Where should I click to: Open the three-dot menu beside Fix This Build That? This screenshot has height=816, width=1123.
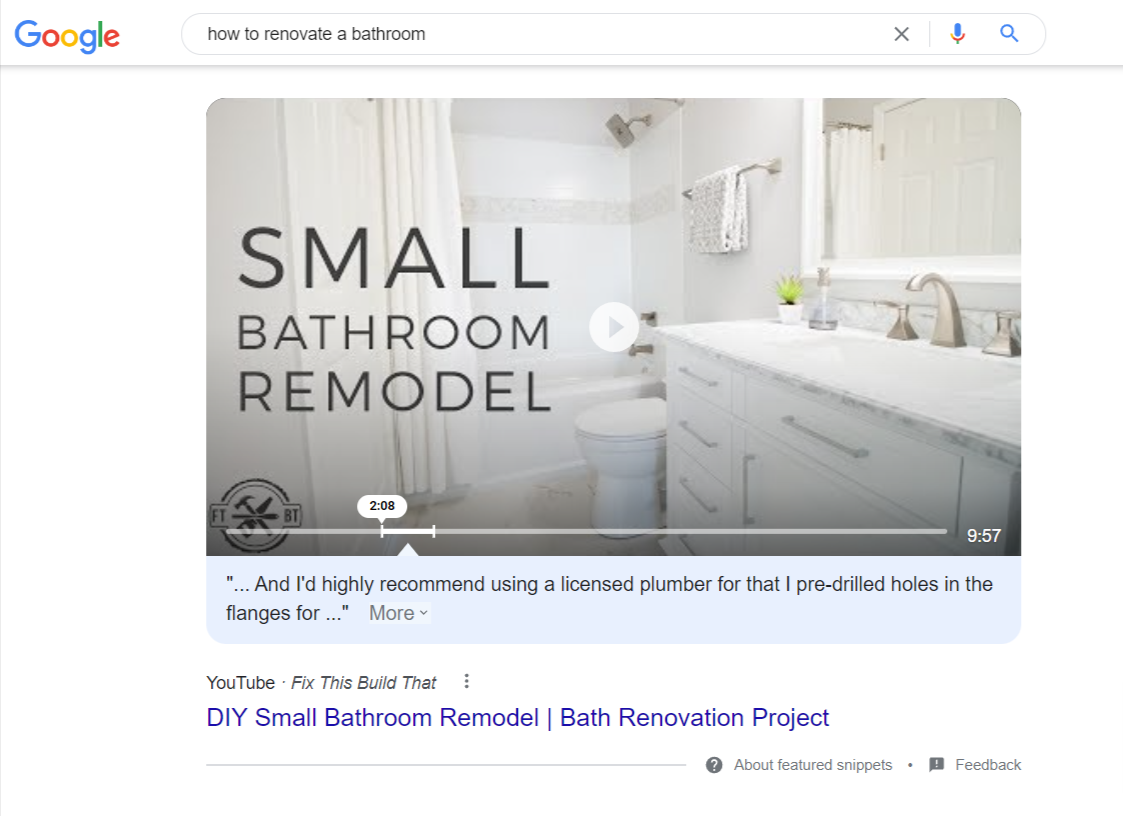coord(466,682)
